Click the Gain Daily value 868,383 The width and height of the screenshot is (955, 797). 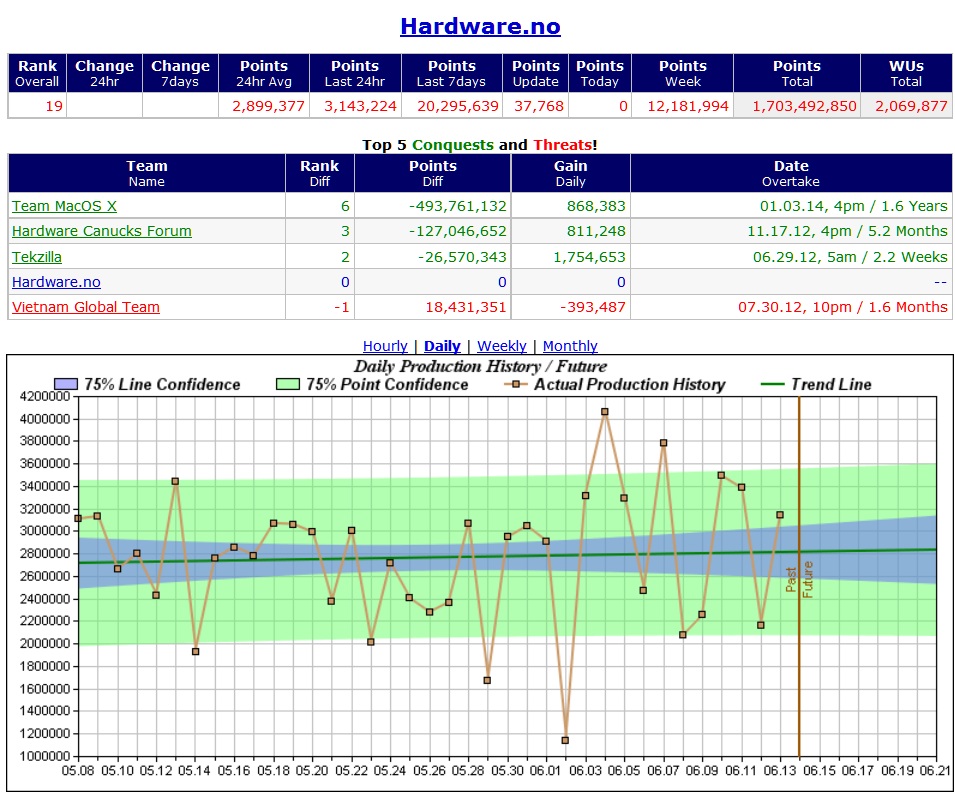596,206
